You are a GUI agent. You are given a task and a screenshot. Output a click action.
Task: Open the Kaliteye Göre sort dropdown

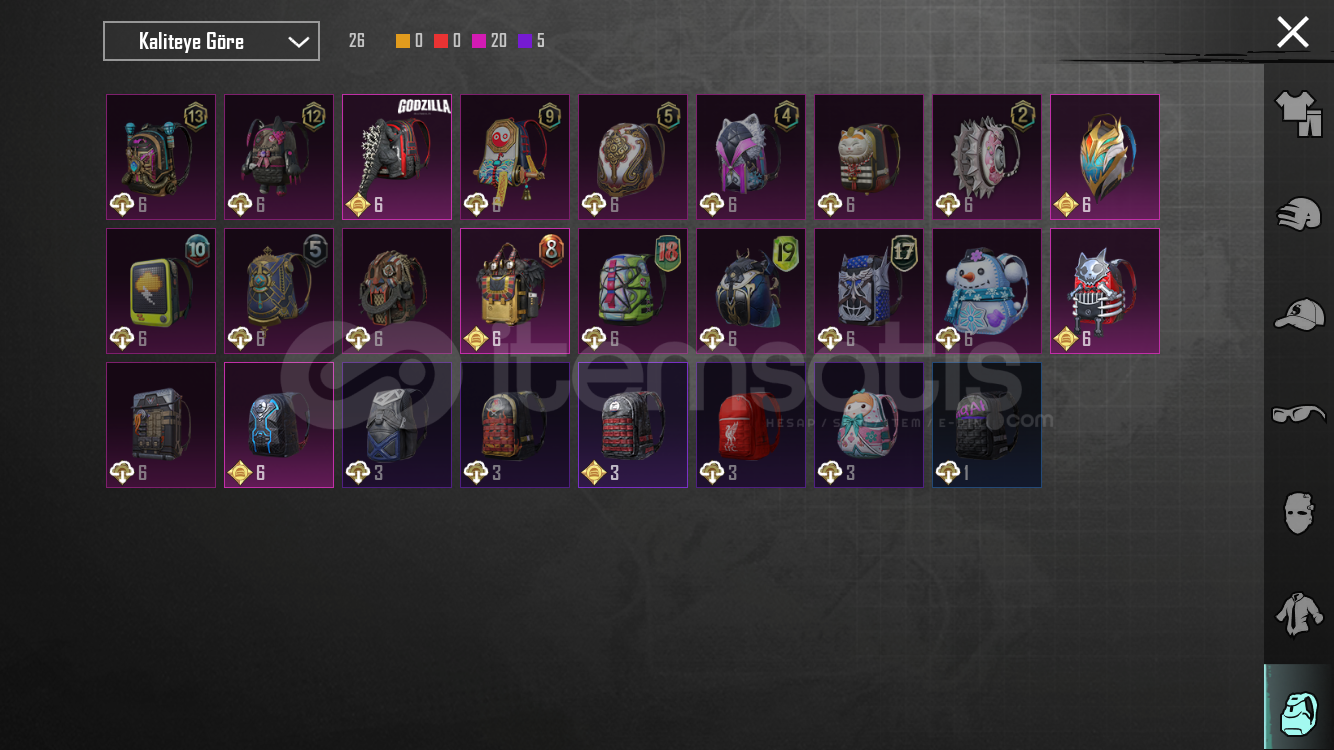211,41
